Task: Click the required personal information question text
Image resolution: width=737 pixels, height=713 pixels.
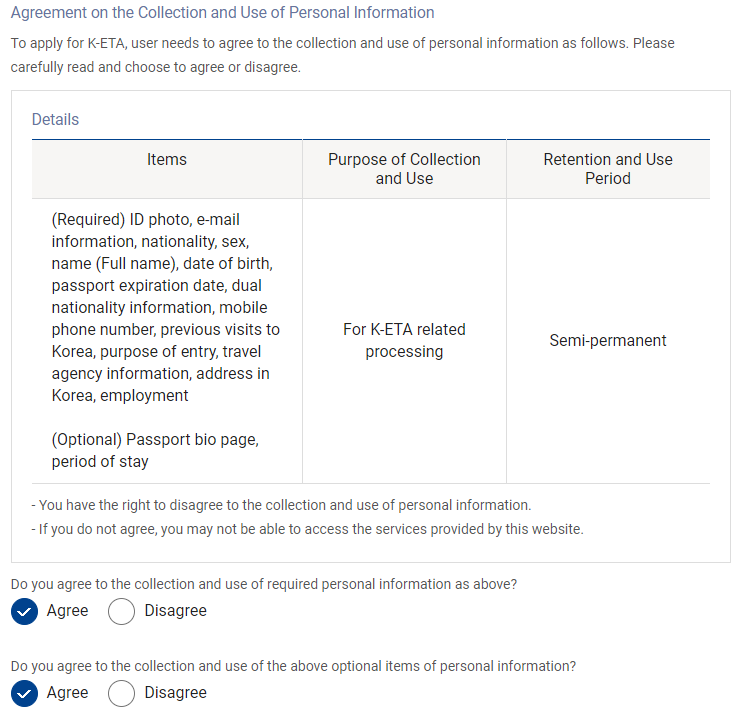Action: 264,584
